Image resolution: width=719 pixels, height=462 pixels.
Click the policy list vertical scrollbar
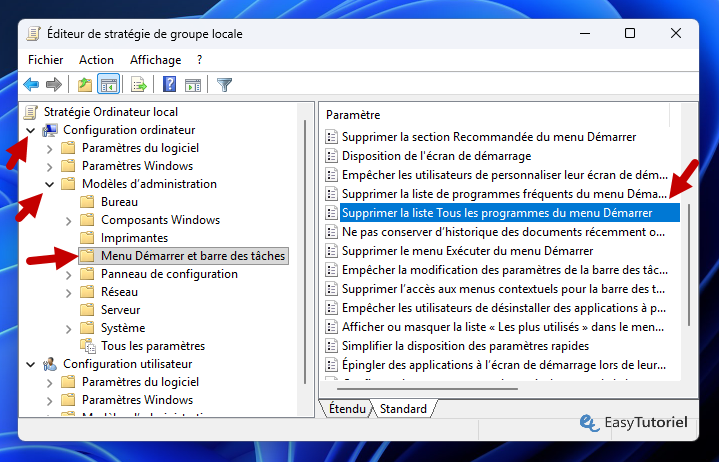(x=689, y=265)
